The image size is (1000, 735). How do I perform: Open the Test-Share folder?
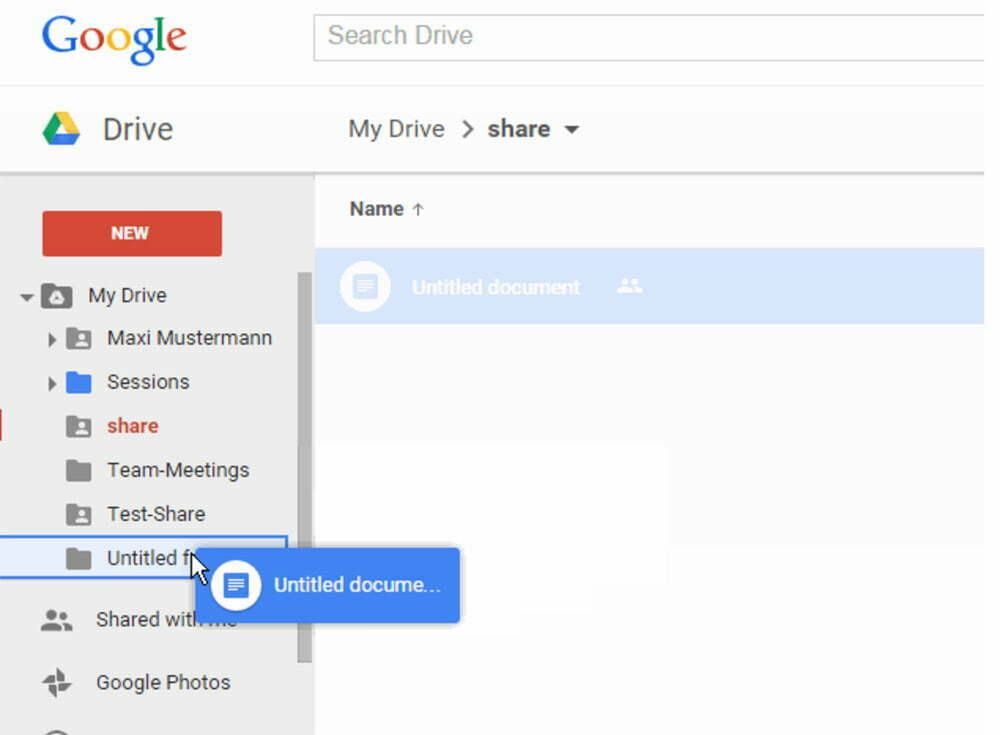[156, 514]
